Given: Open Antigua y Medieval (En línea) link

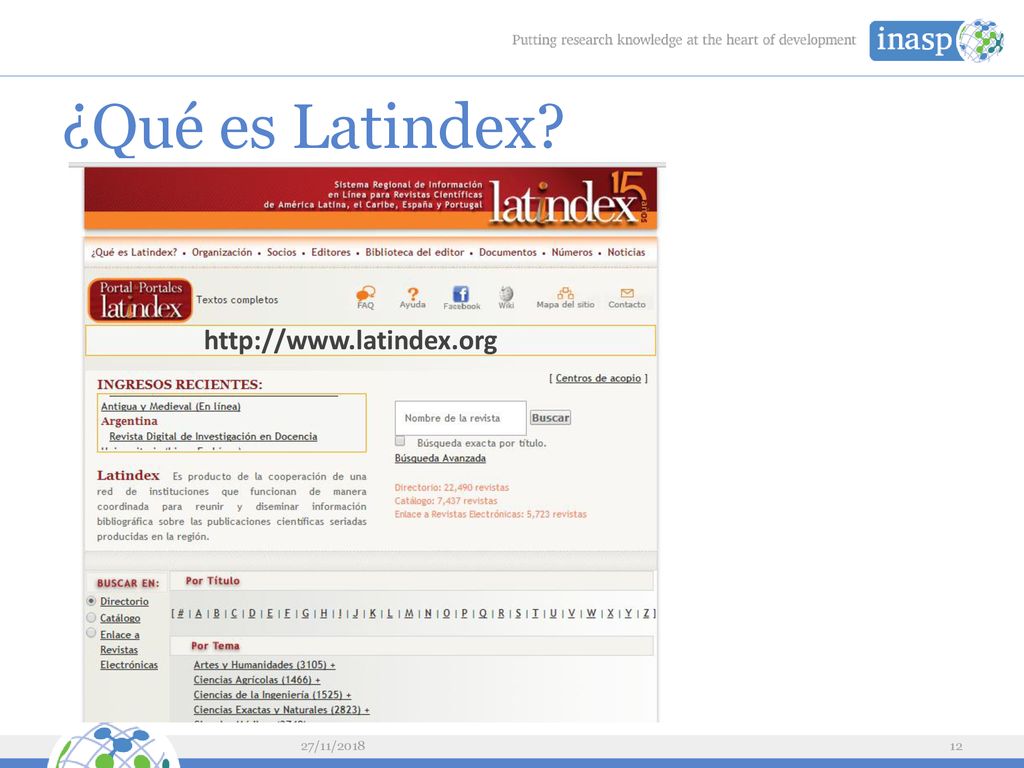Looking at the screenshot, I should coord(170,406).
